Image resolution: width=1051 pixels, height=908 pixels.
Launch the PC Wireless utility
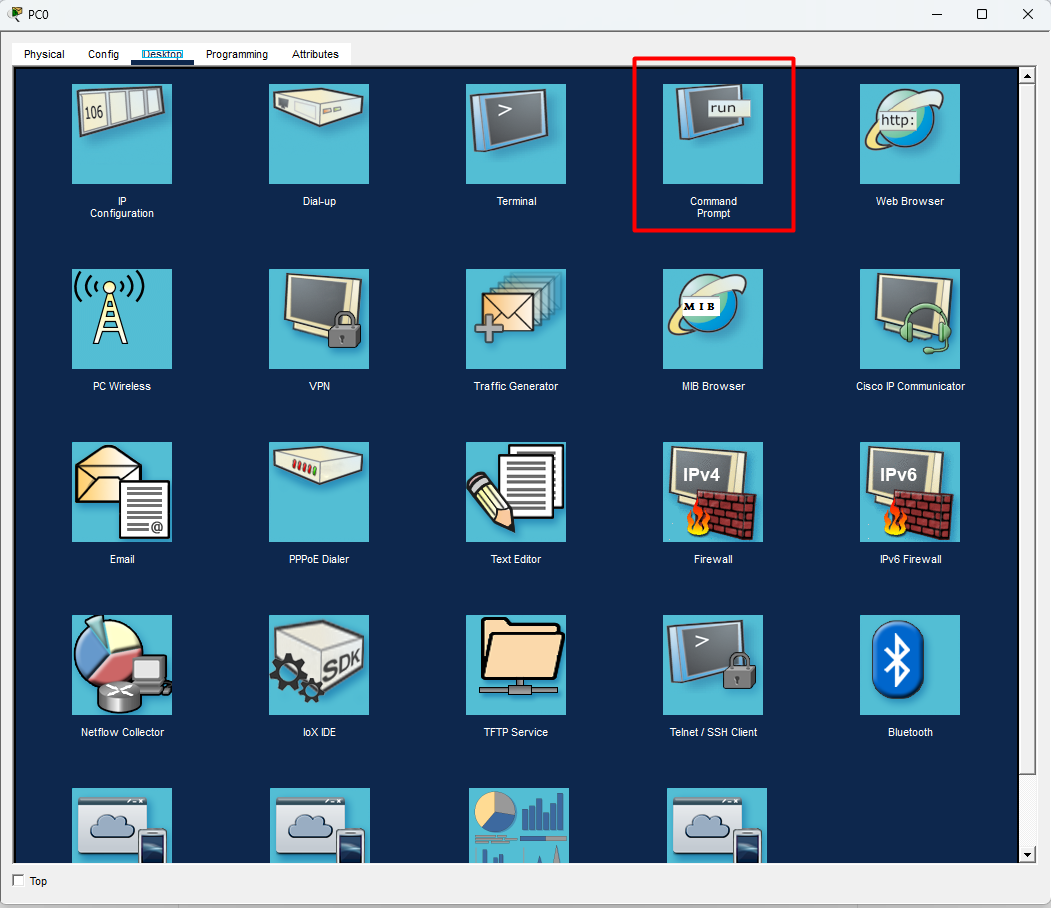[122, 319]
